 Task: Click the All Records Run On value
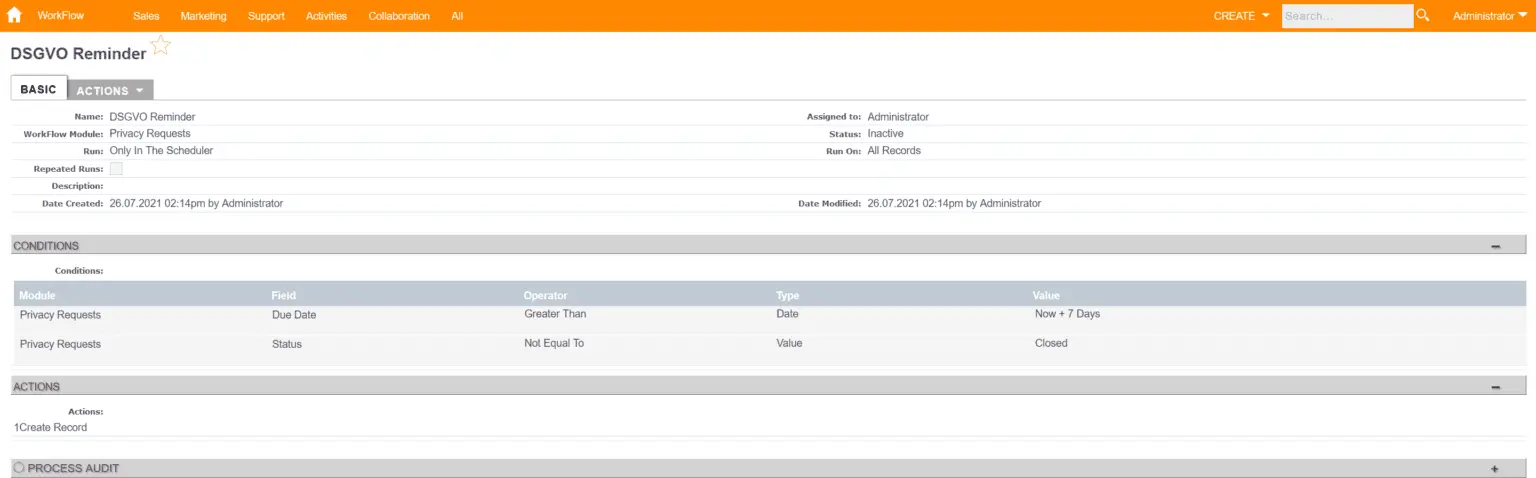(x=894, y=151)
